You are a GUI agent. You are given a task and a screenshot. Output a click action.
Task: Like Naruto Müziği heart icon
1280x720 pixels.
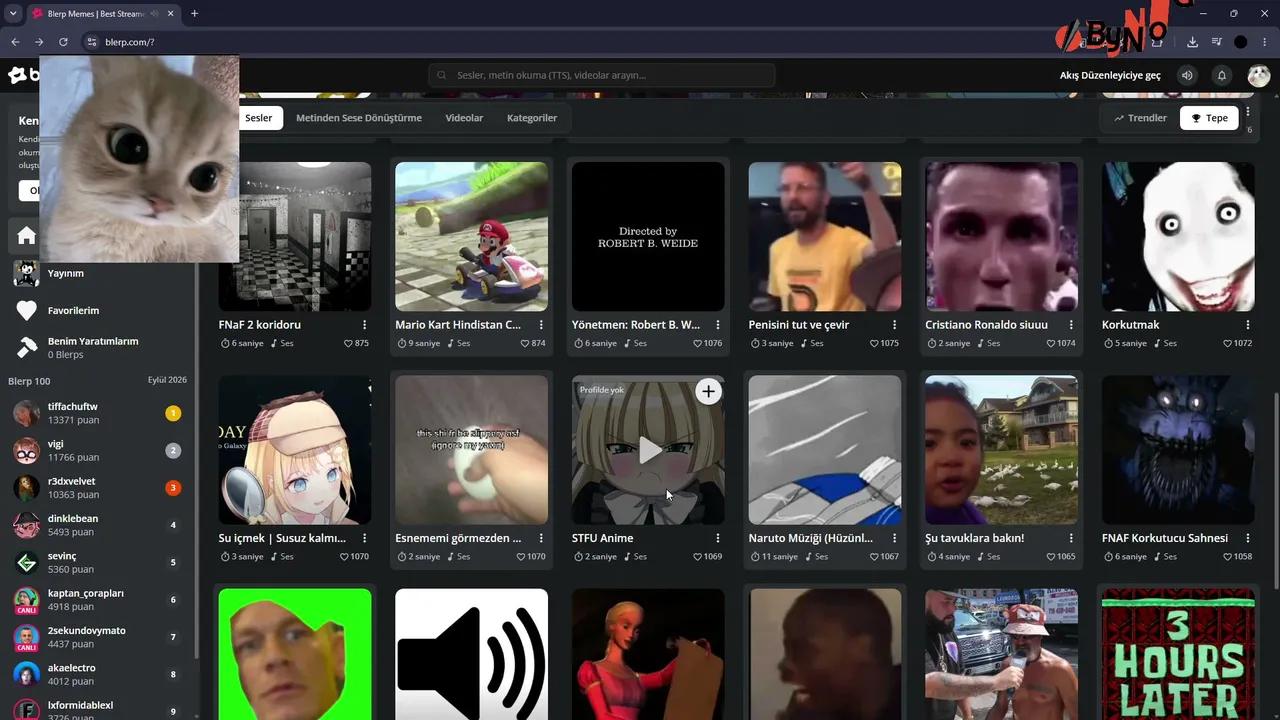(873, 556)
